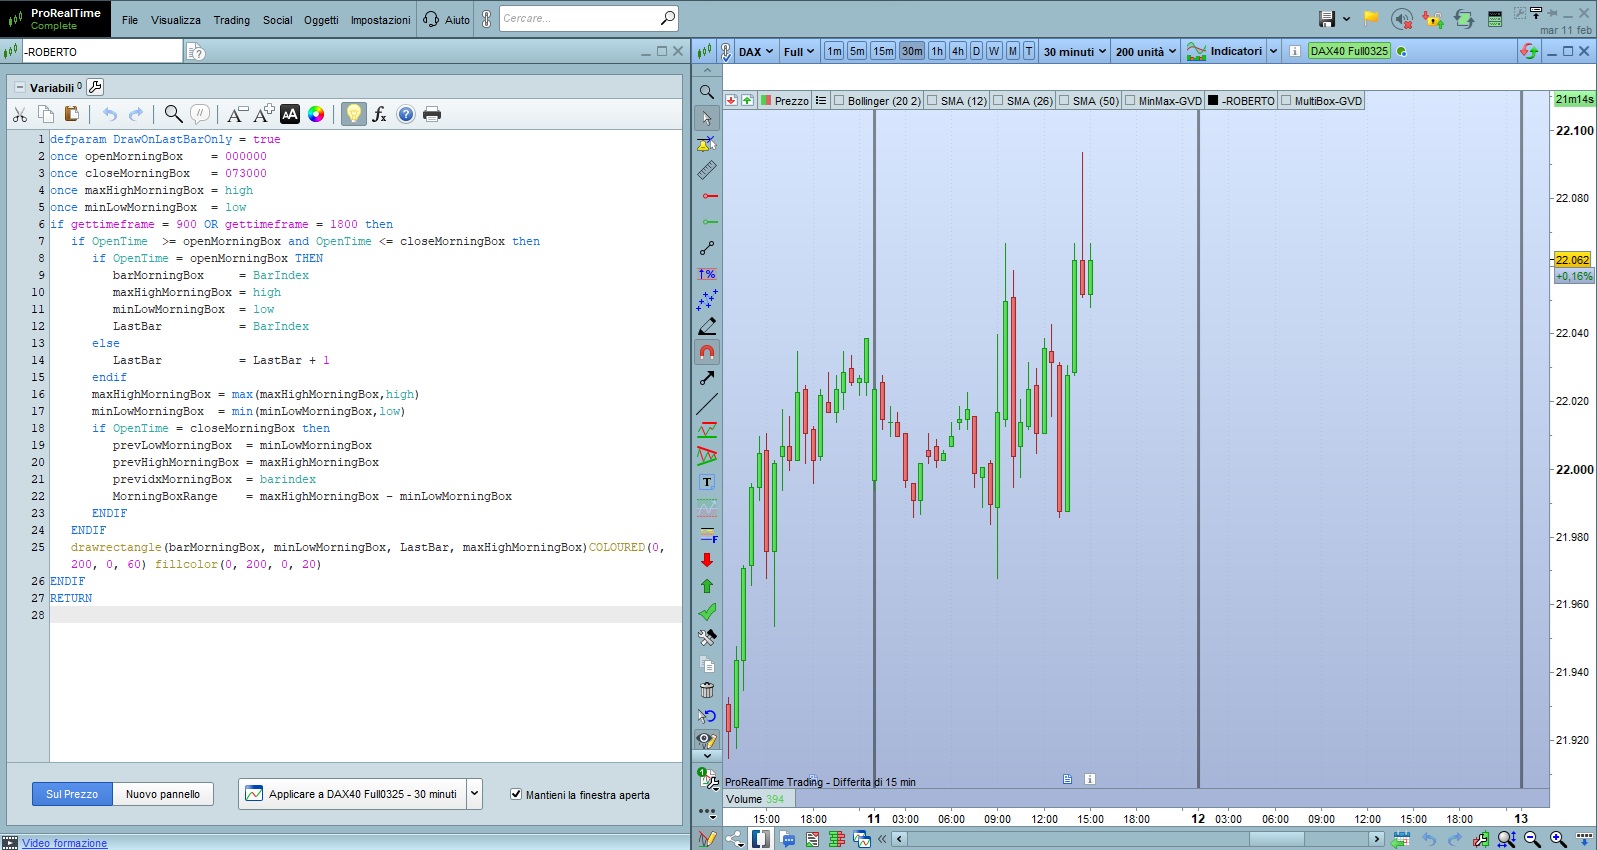Open the Social menu

point(278,20)
